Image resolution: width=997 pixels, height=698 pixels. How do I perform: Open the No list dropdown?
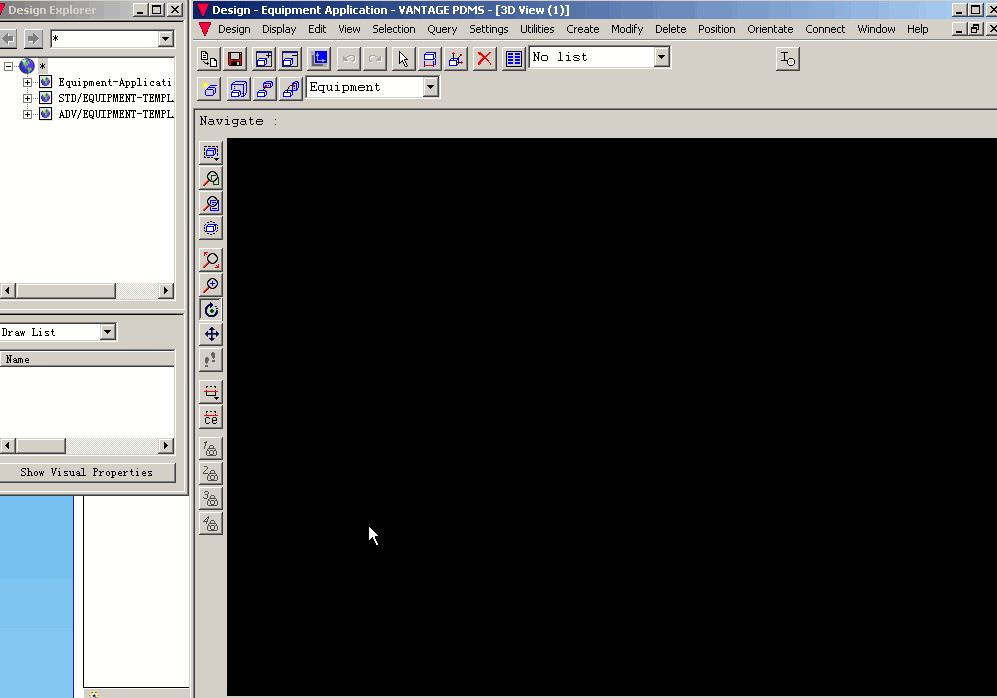coord(661,57)
